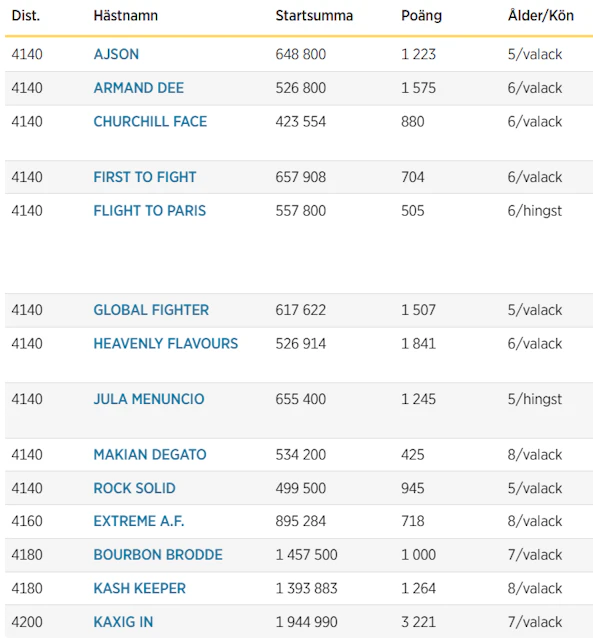Select the CHURCHILL FACE link

tap(150, 122)
